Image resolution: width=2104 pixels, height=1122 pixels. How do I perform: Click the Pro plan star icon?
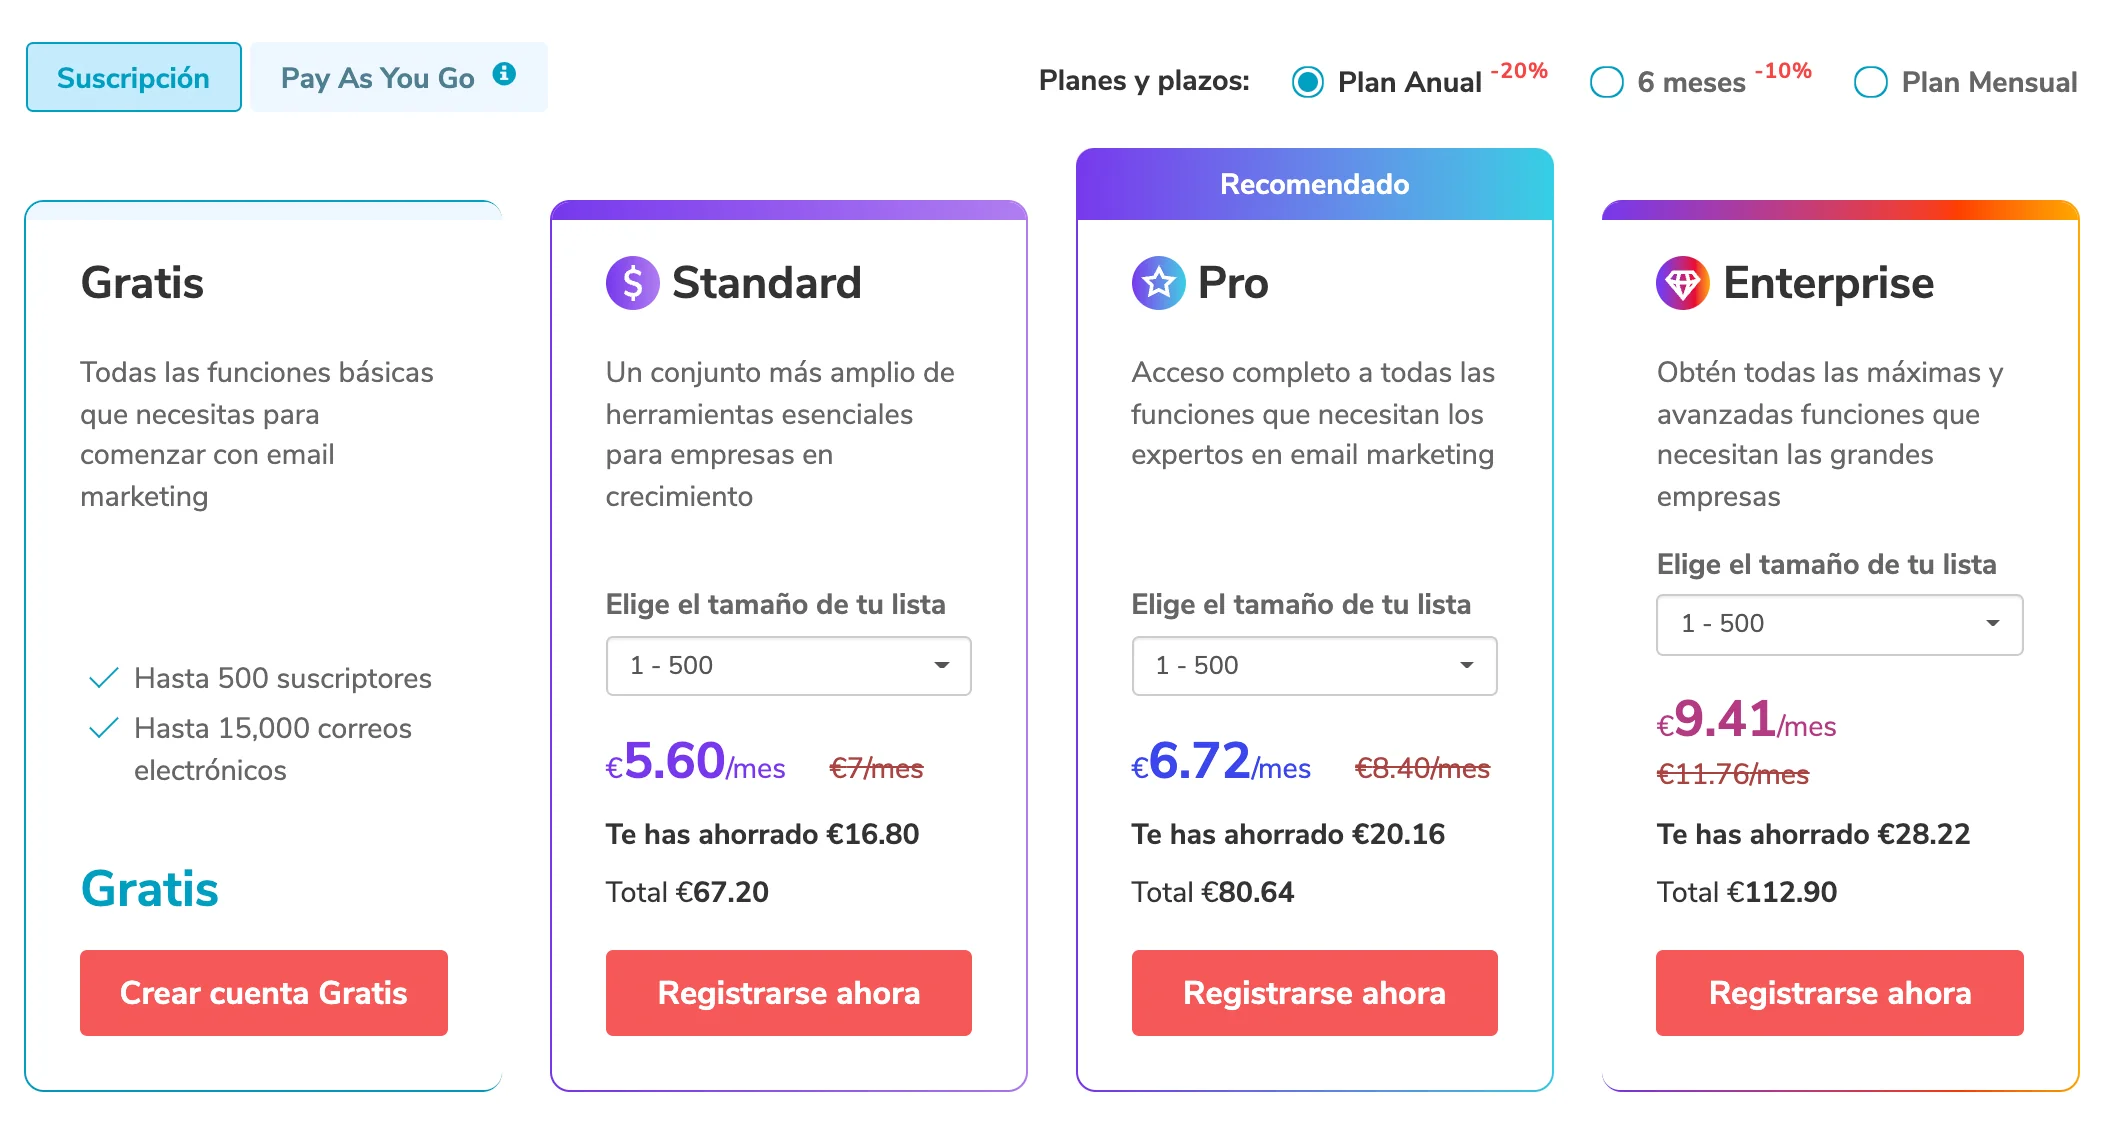(1158, 283)
